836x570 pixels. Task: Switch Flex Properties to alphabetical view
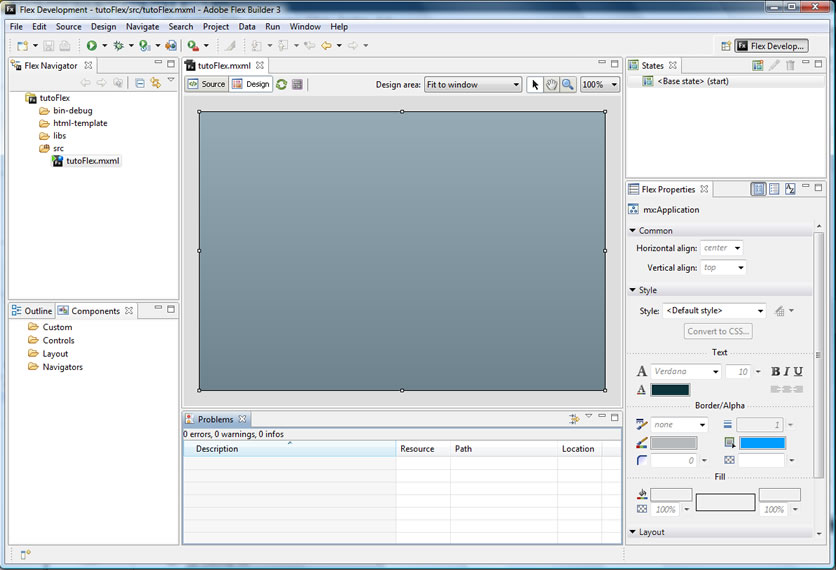(790, 189)
